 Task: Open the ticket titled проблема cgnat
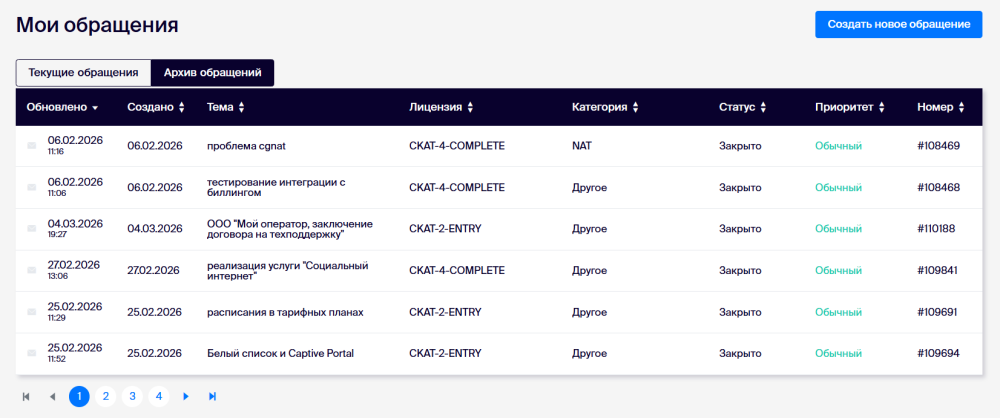tap(246, 146)
